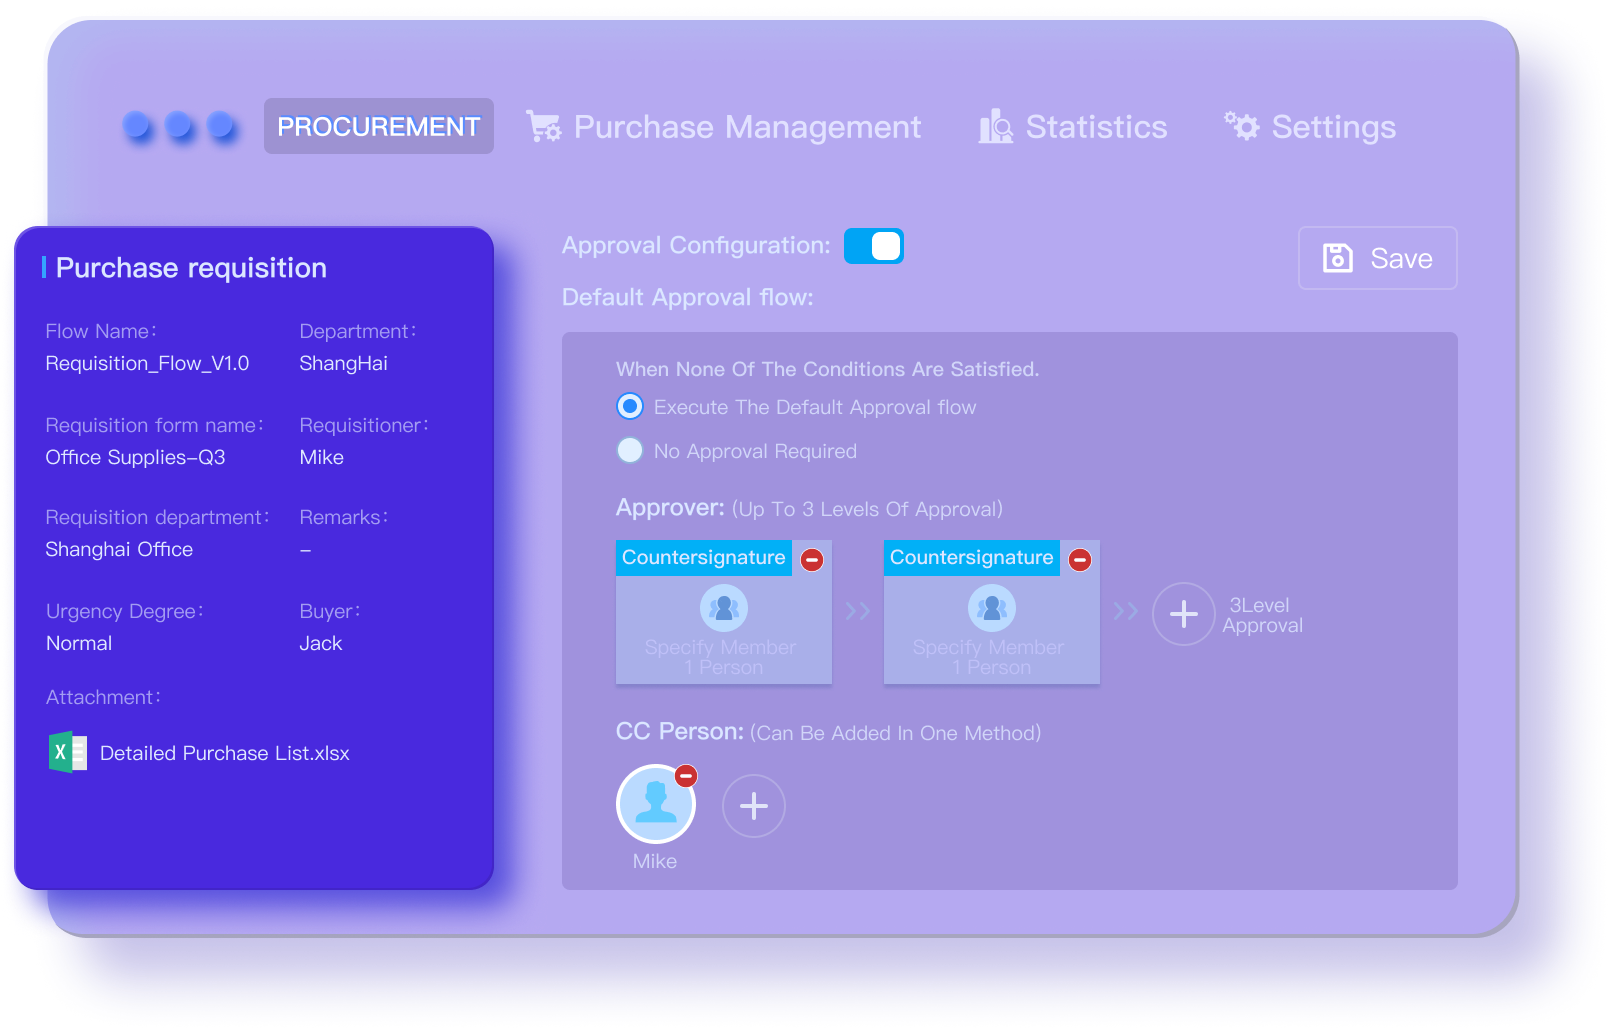
Task: Click the 3Level Approval label
Action: click(x=1262, y=615)
